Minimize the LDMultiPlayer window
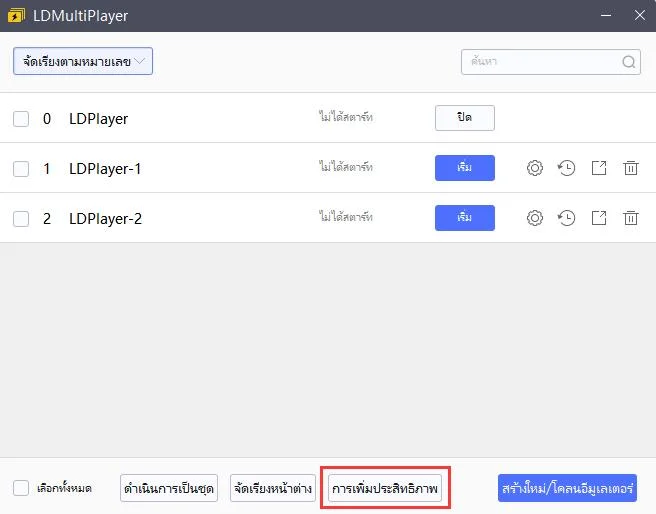Screen dimensions: 656x514 click(606, 15)
